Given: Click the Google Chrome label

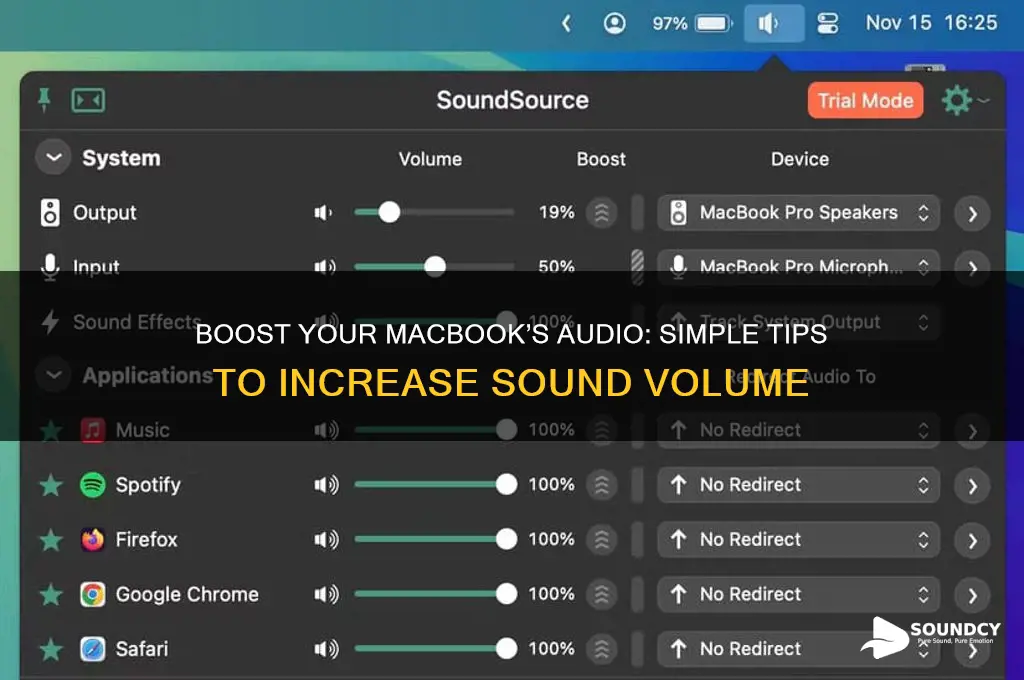Looking at the screenshot, I should (187, 594).
